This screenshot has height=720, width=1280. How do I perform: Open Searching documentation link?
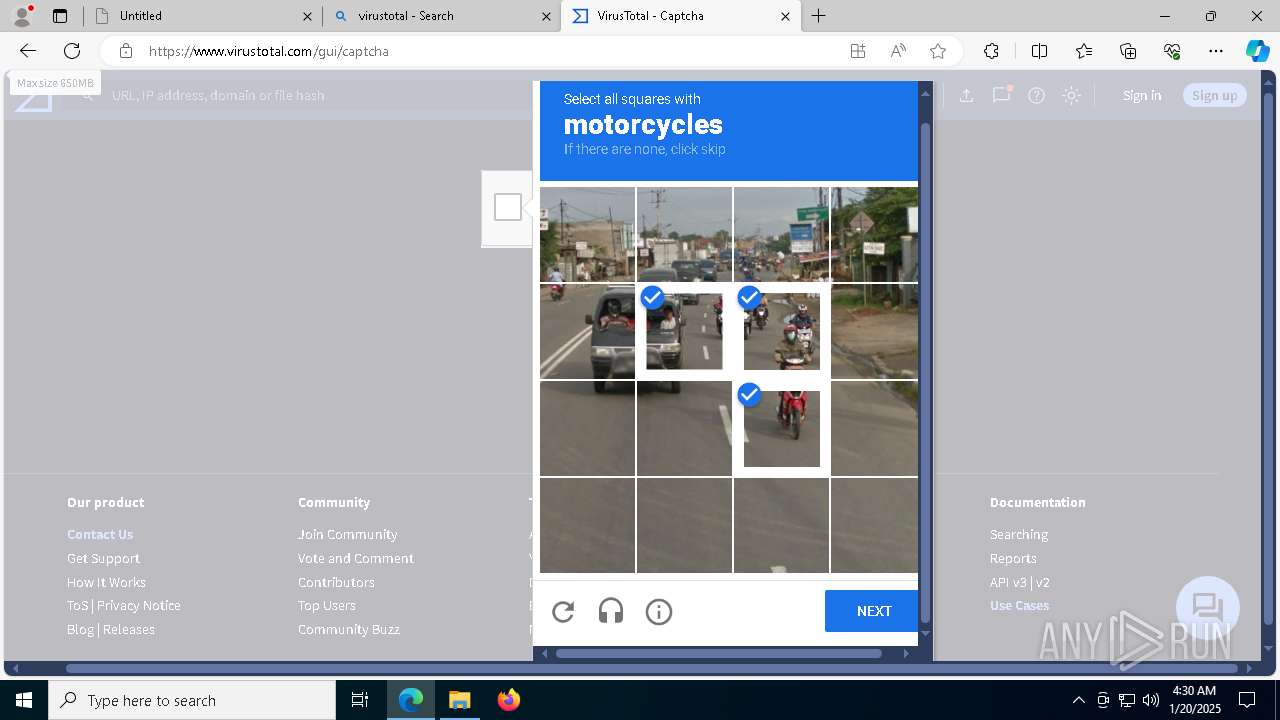click(1019, 534)
